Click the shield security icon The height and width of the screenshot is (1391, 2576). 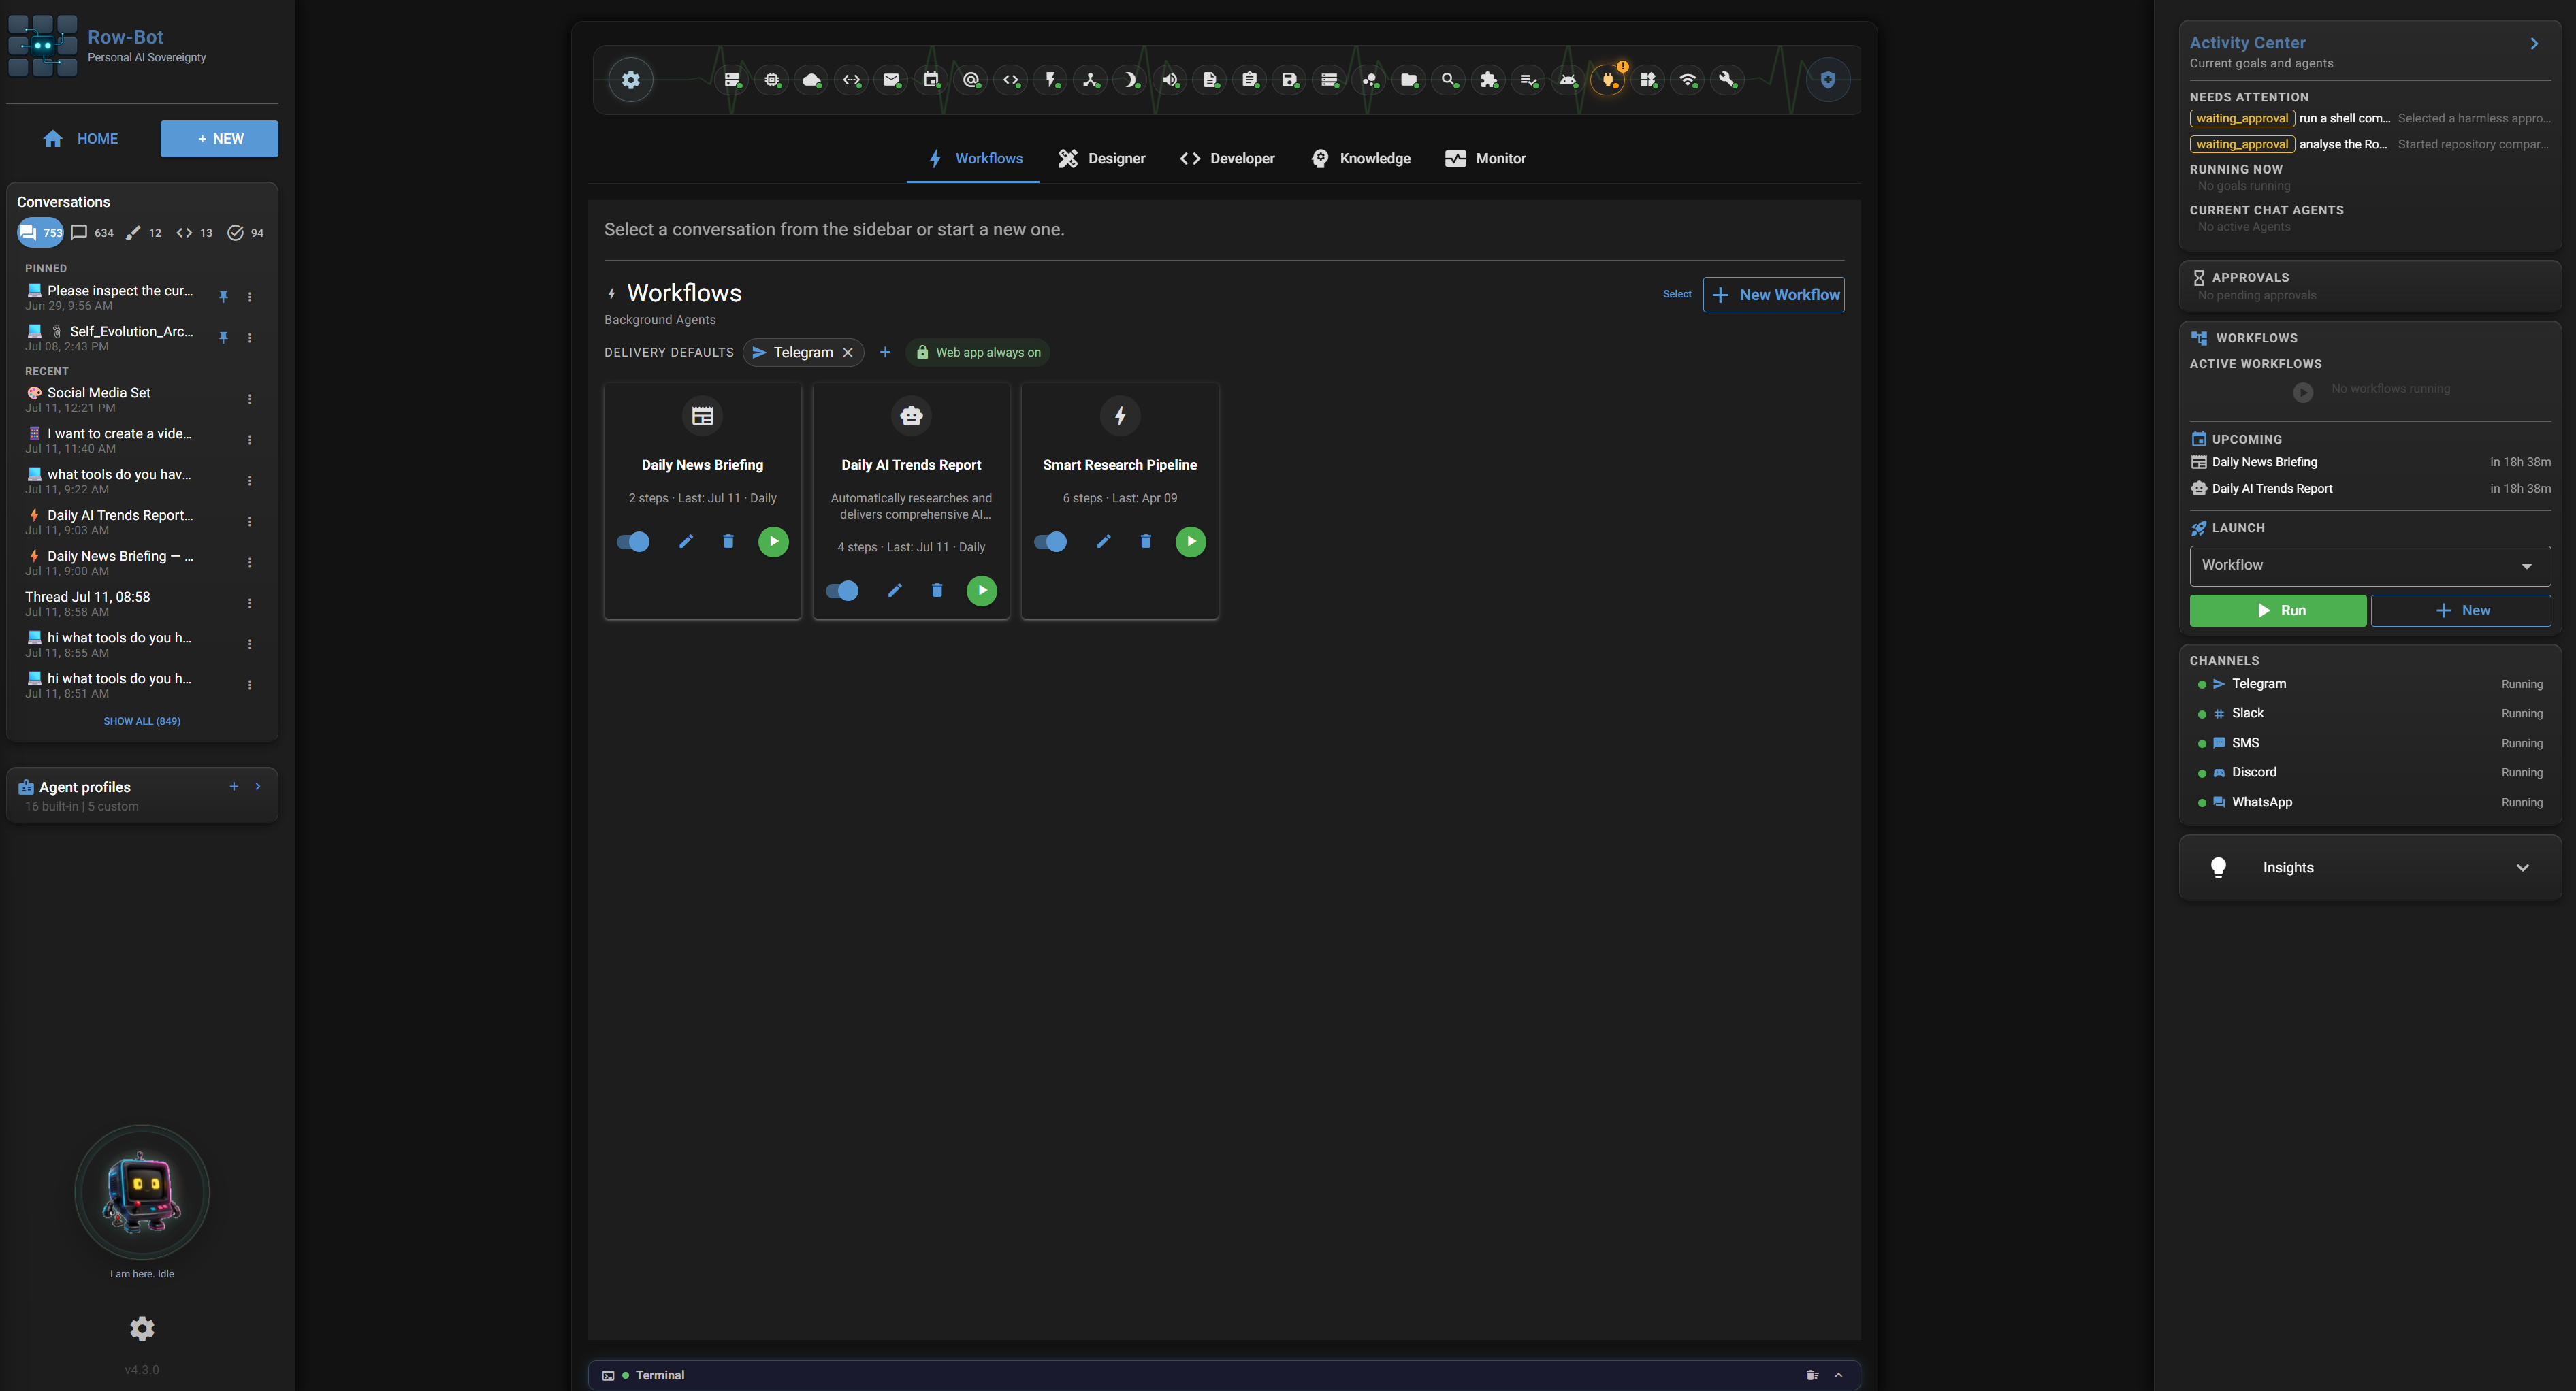1828,80
